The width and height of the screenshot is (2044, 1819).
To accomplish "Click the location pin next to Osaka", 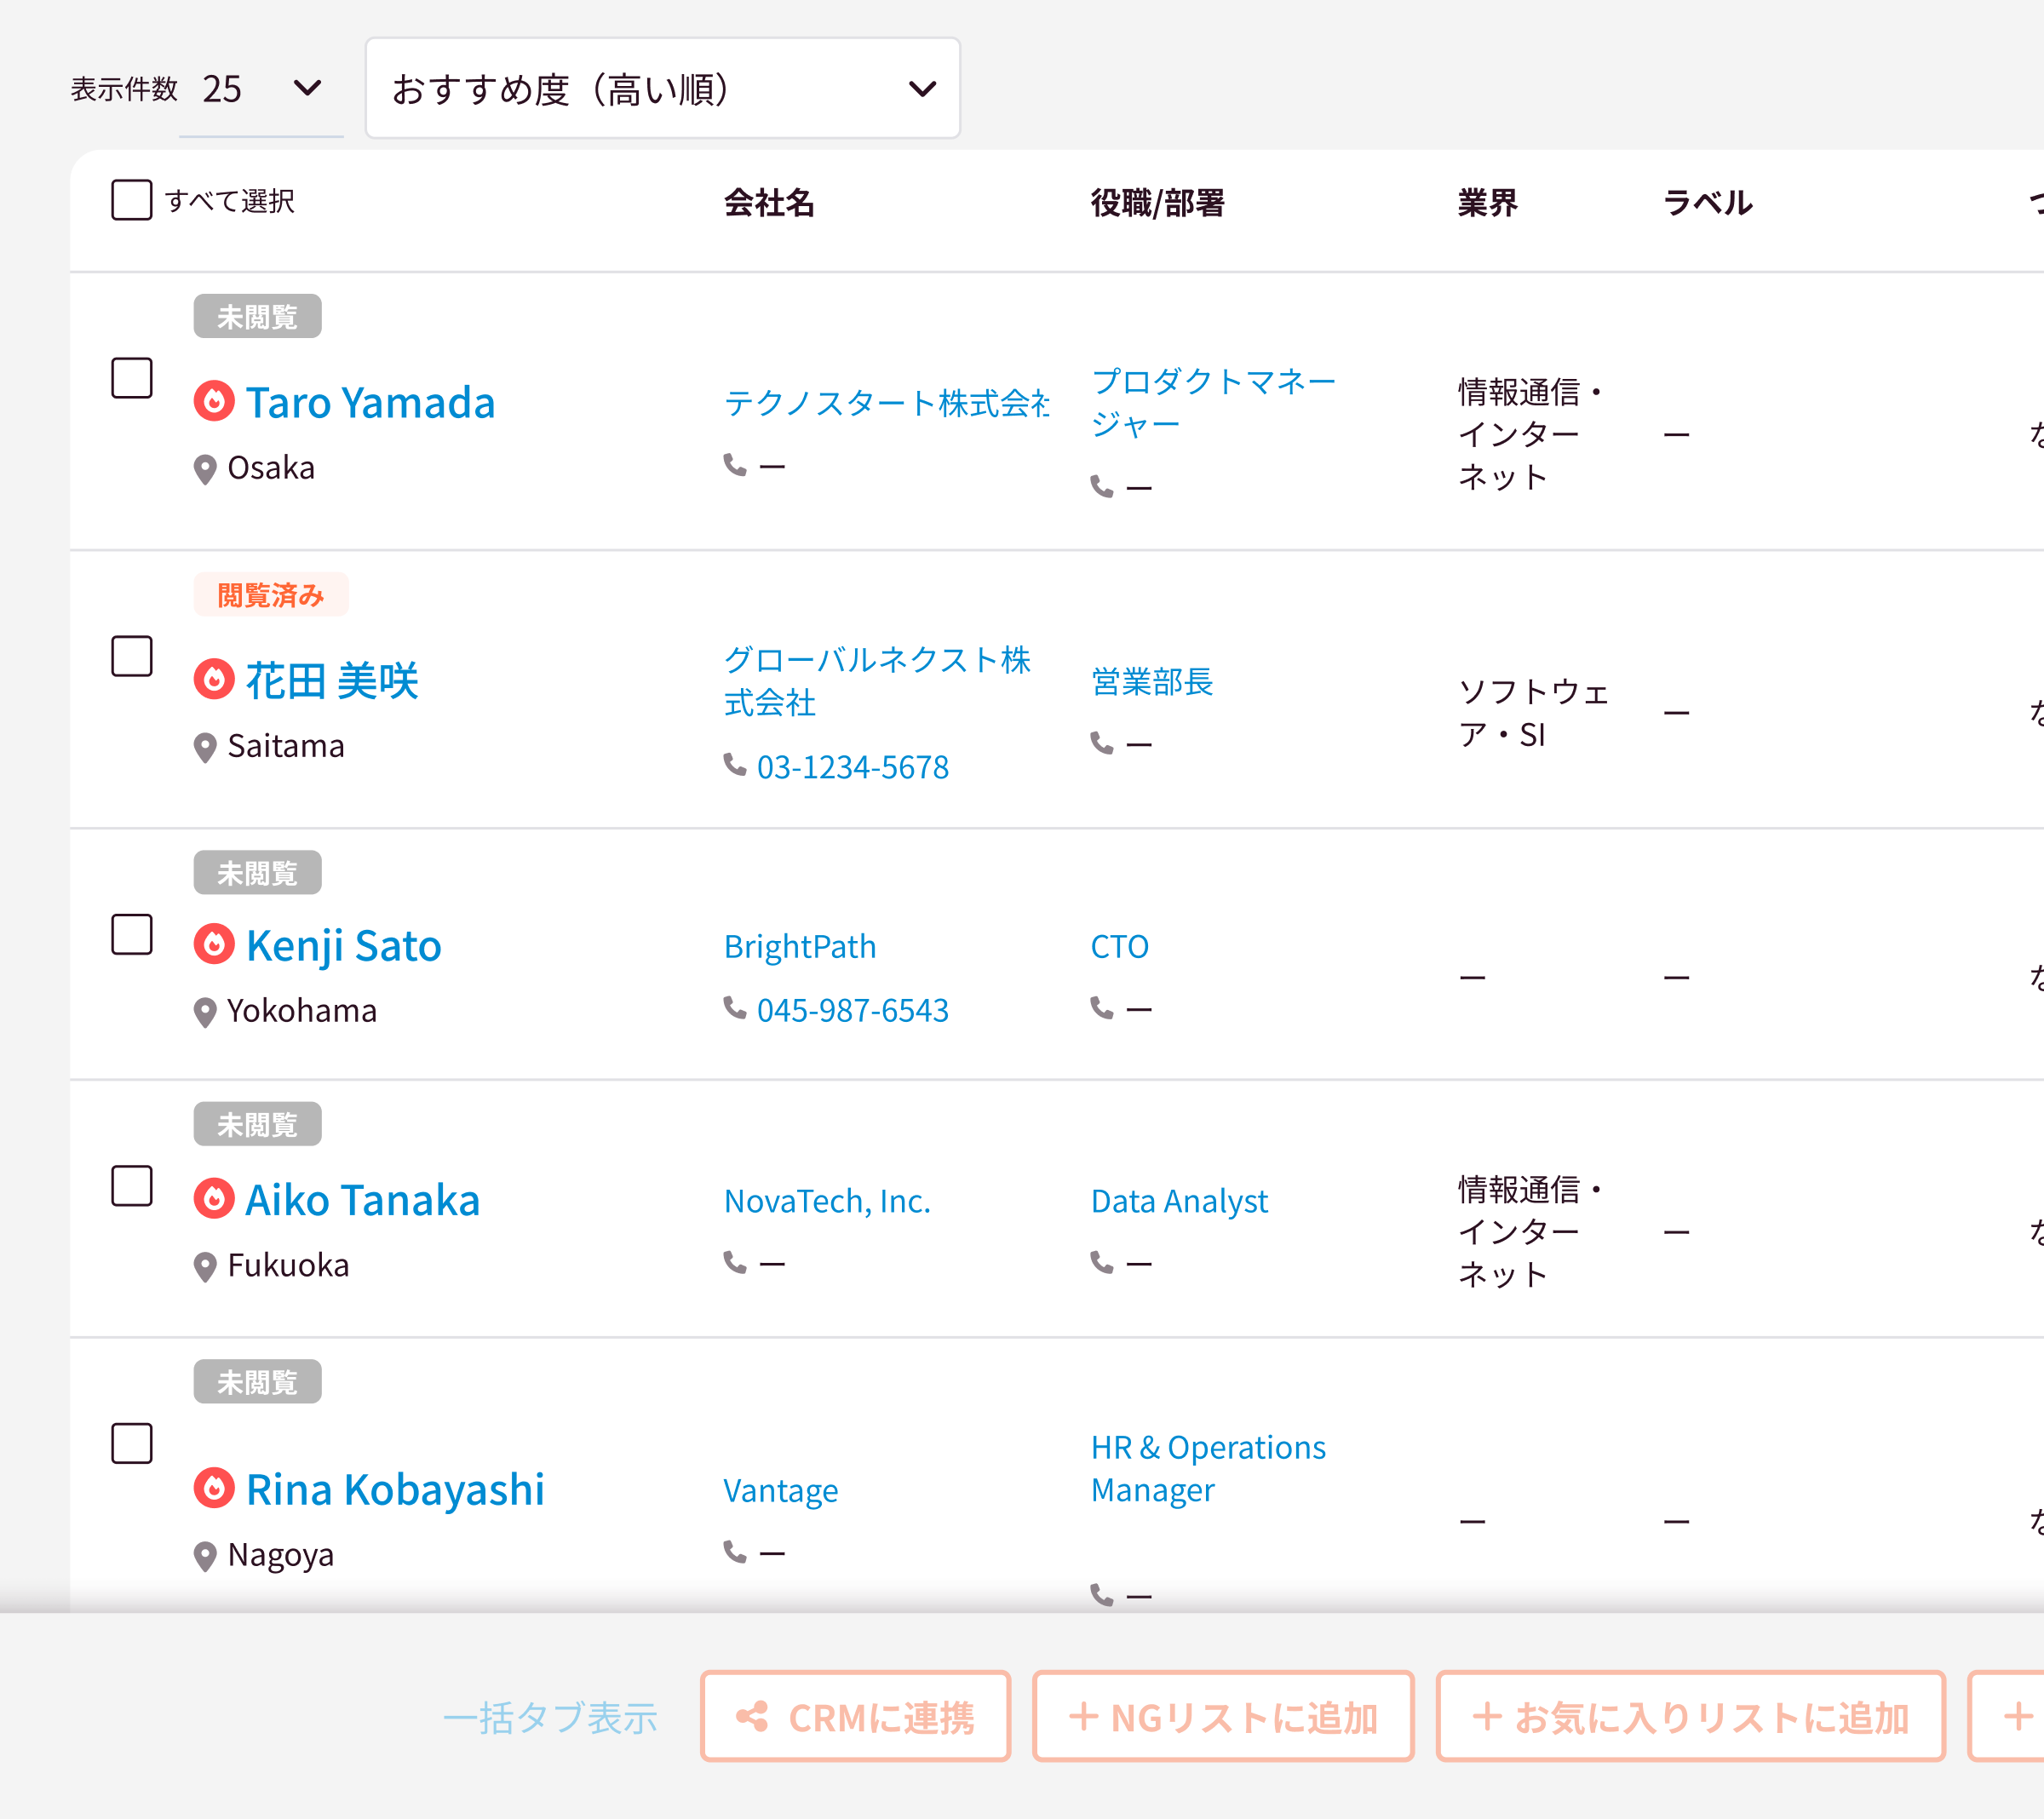I will click(205, 469).
